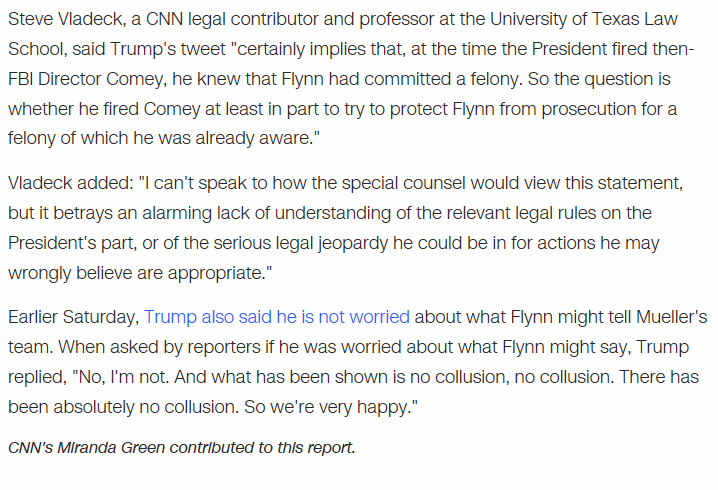The width and height of the screenshot is (718, 490).
Task: Click the name 'Steve Vladeck' opening the article
Action: click(x=65, y=19)
